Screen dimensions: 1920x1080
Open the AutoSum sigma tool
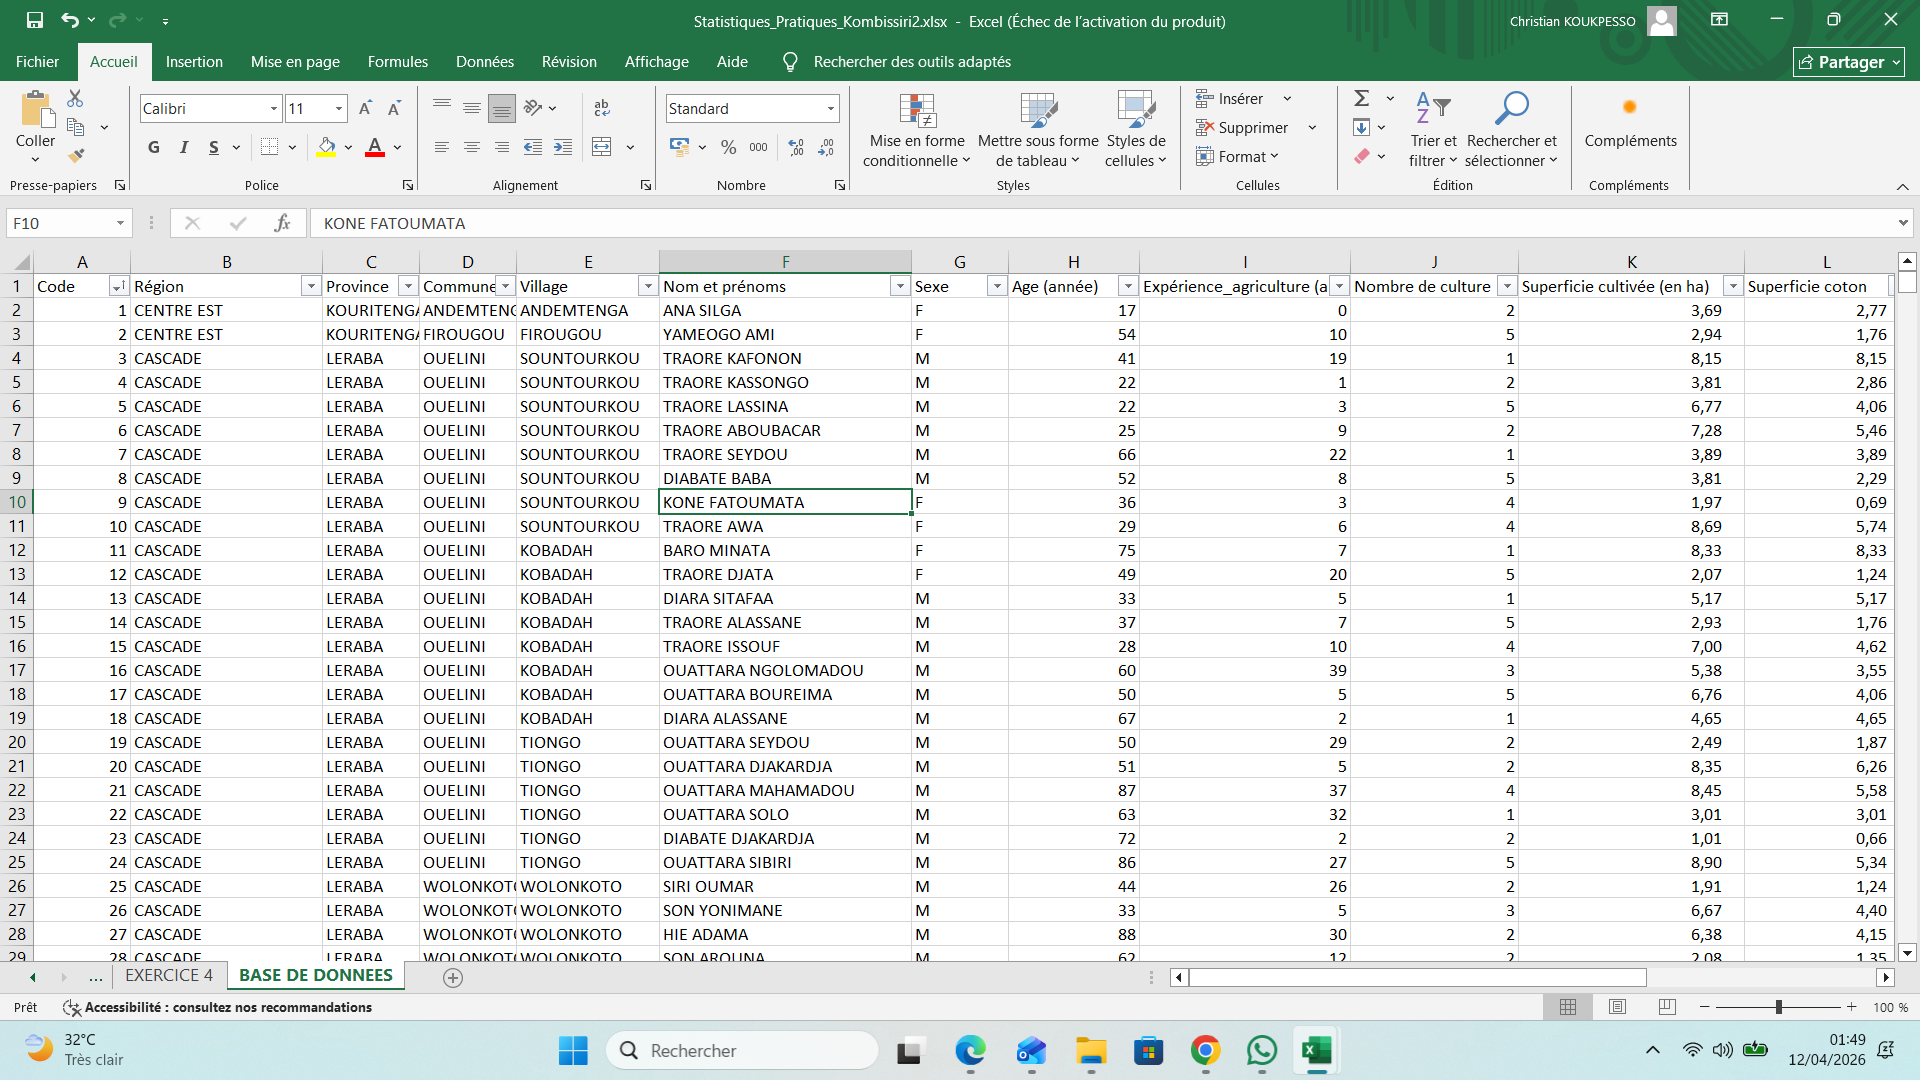pyautogui.click(x=1362, y=98)
